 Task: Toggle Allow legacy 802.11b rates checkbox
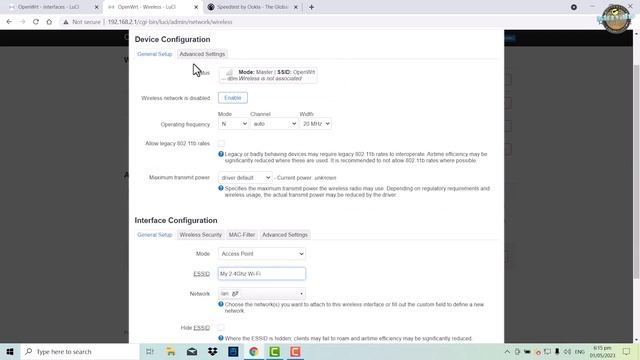coord(221,144)
